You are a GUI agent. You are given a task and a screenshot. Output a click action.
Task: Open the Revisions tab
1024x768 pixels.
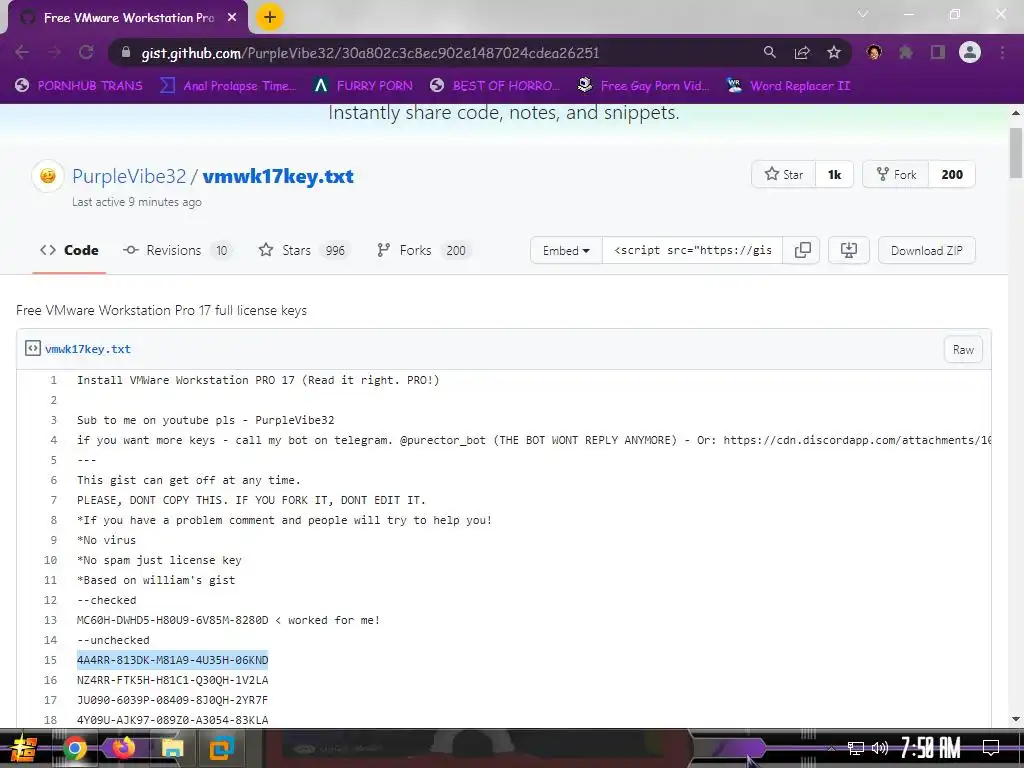tap(177, 250)
